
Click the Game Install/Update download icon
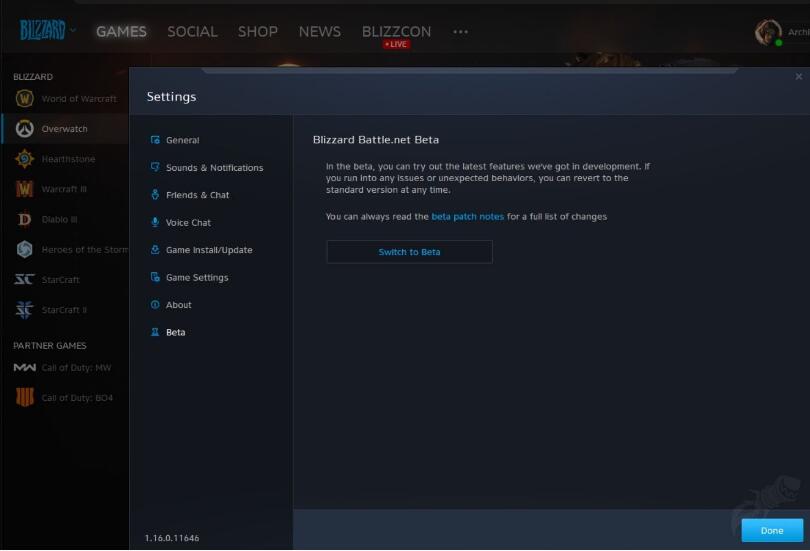[155, 249]
